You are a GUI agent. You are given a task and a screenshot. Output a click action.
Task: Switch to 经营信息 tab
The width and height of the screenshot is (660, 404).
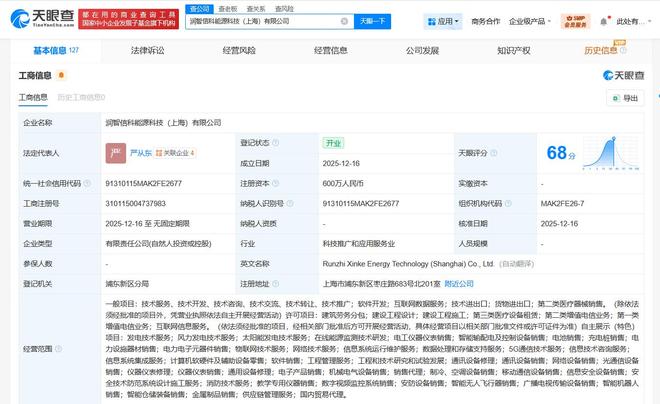[x=331, y=50]
